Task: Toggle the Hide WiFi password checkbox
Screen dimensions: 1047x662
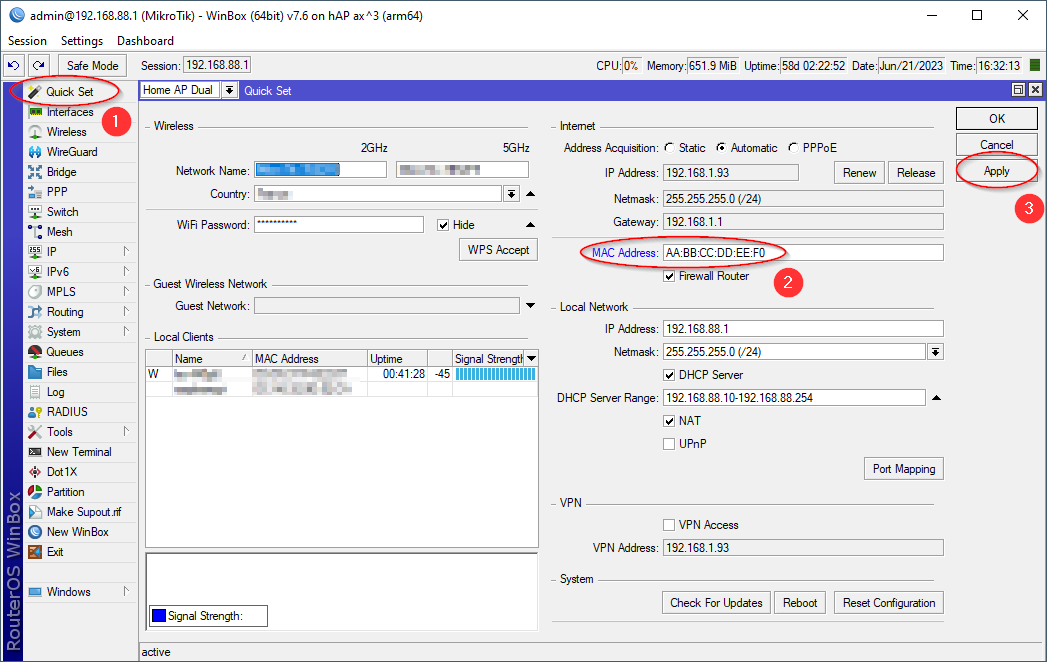Action: click(443, 225)
